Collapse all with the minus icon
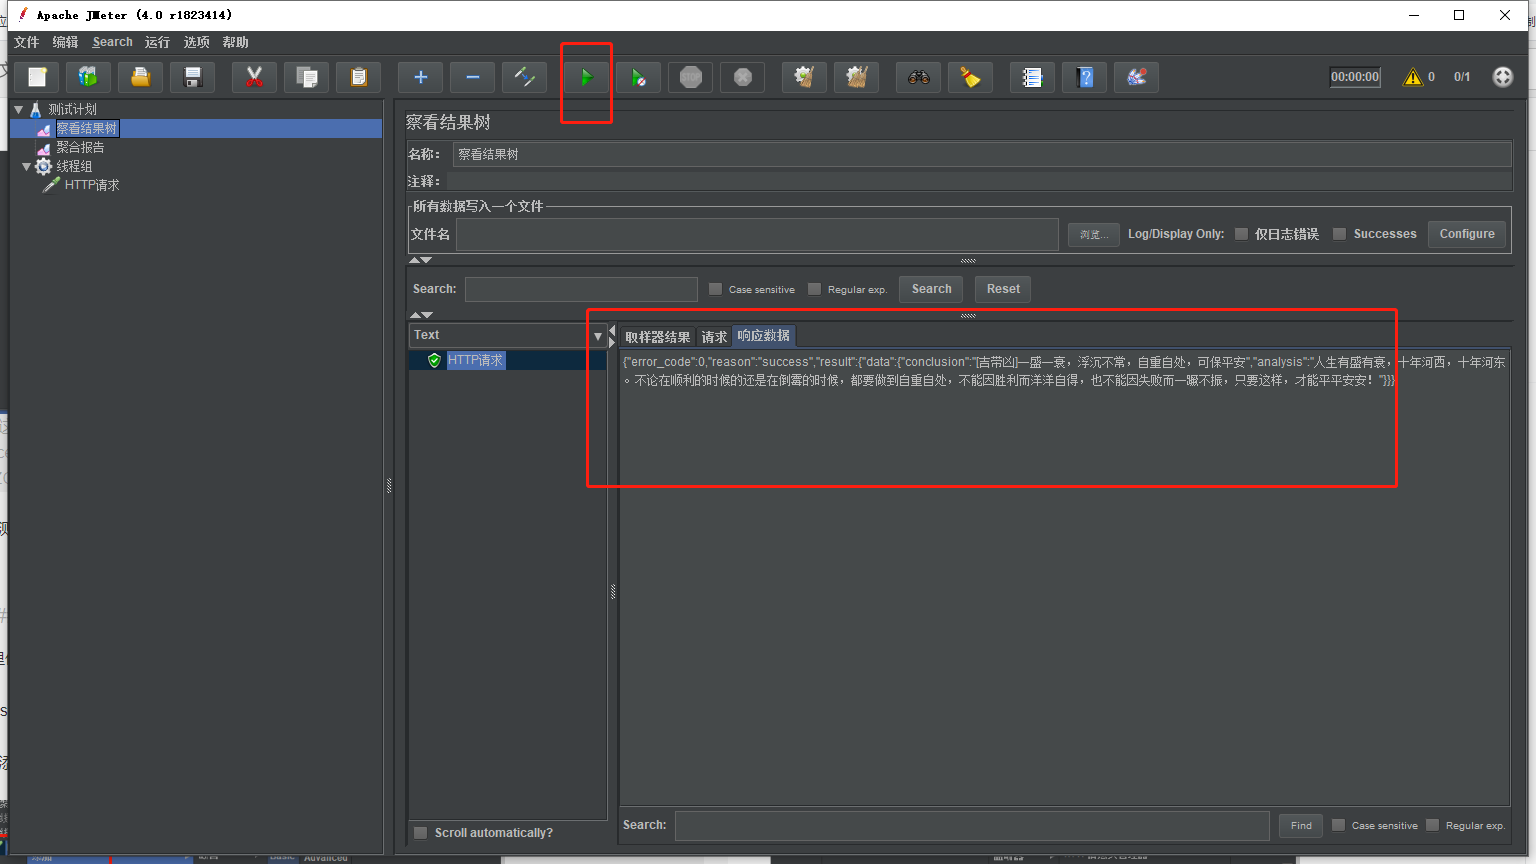 click(473, 77)
